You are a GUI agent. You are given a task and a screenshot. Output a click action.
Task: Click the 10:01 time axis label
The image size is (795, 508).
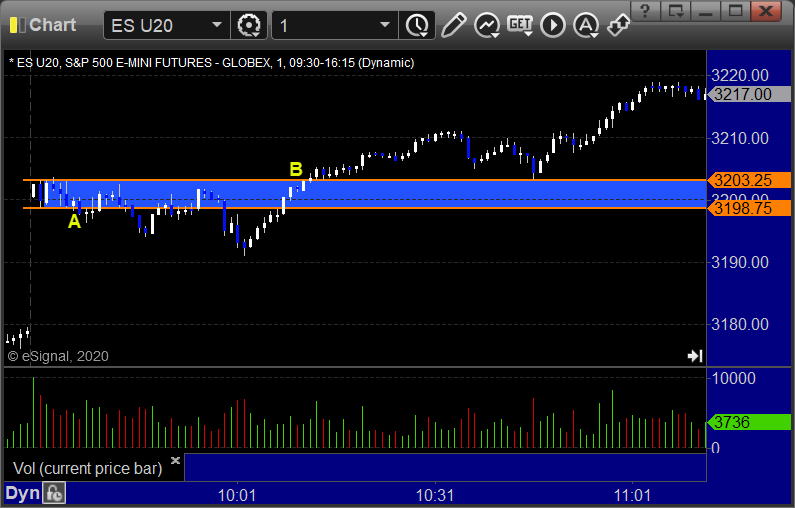click(237, 495)
